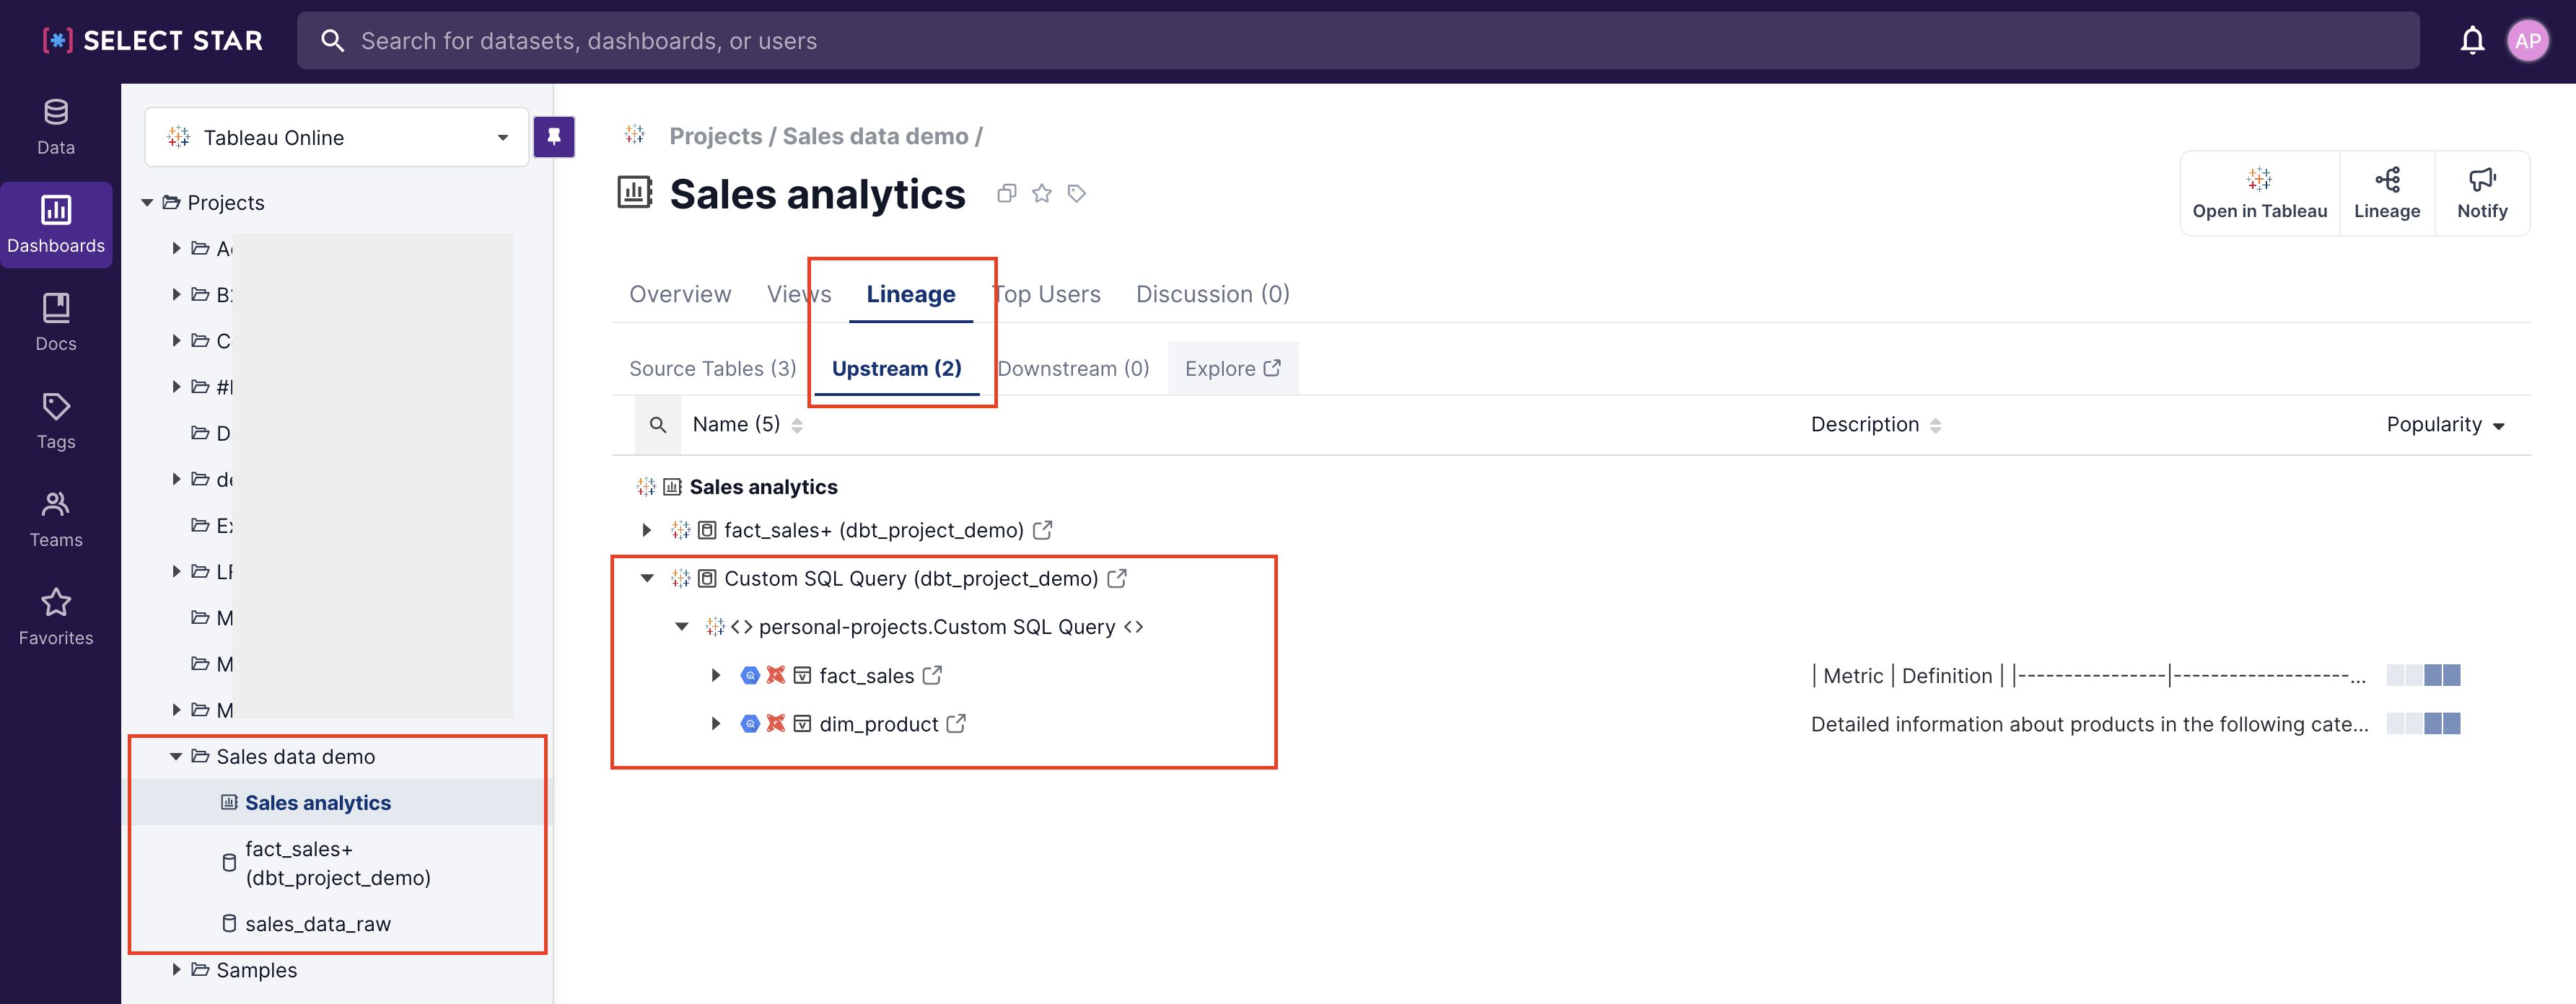Open the notifications bell icon
This screenshot has height=1004, width=2576.
click(2471, 41)
